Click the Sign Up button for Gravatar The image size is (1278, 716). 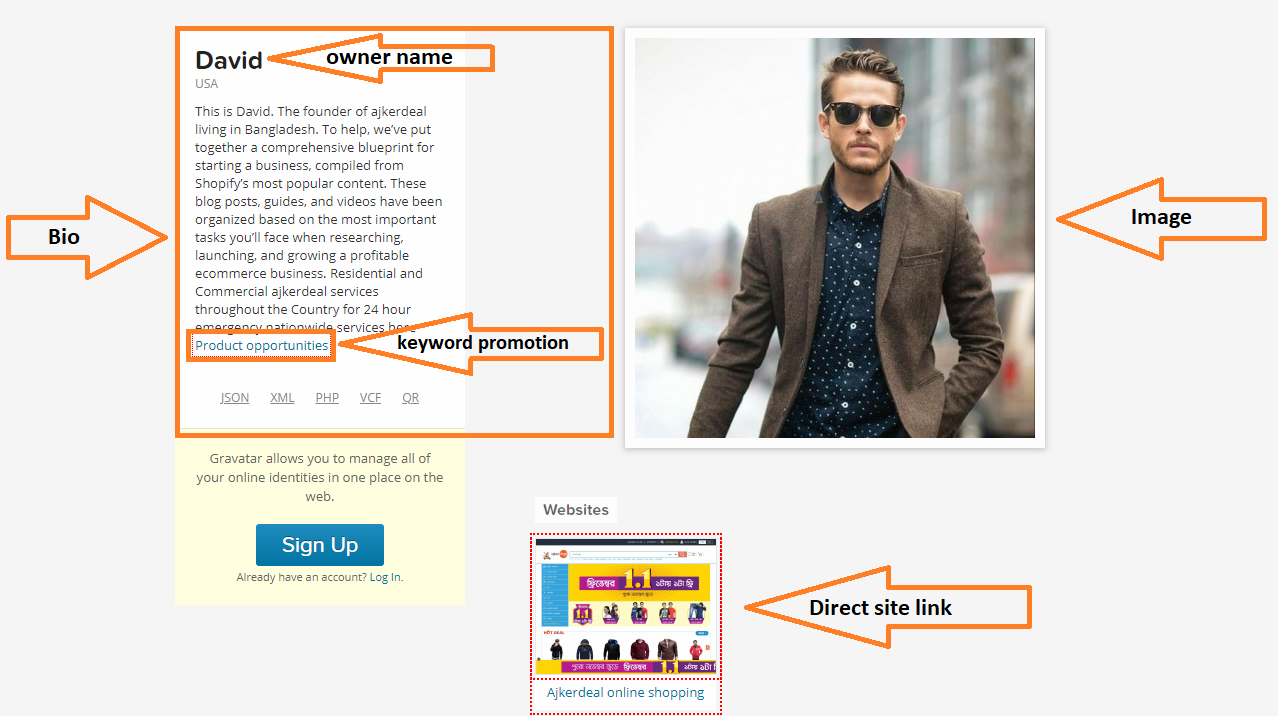click(319, 544)
